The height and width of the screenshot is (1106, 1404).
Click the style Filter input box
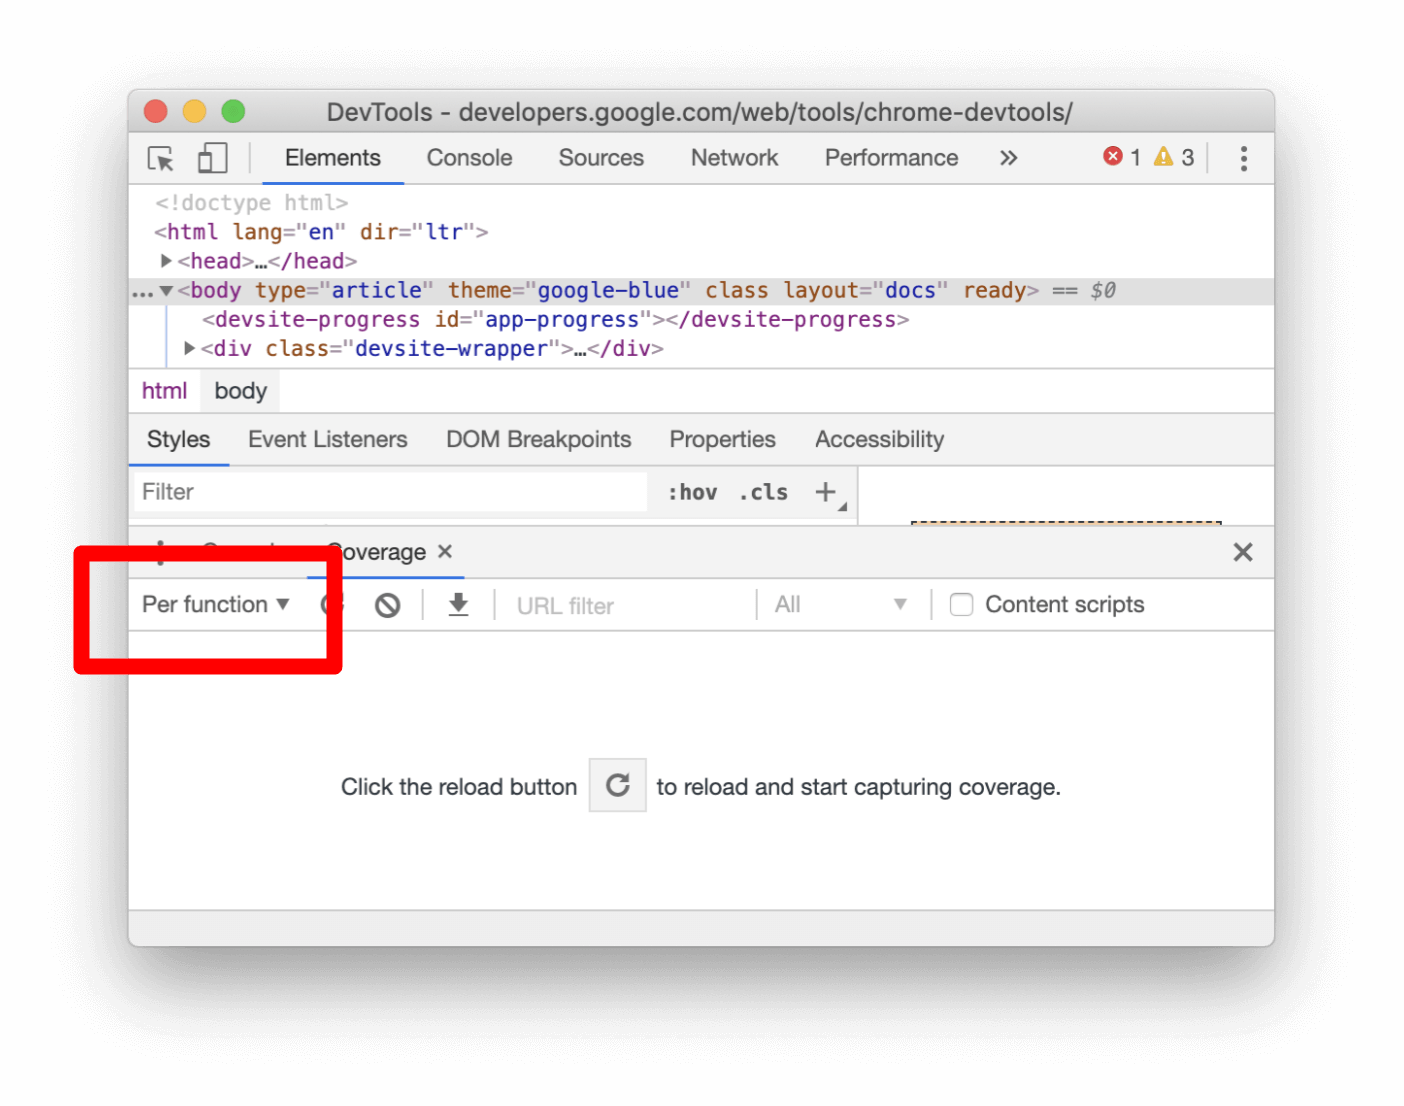point(390,491)
